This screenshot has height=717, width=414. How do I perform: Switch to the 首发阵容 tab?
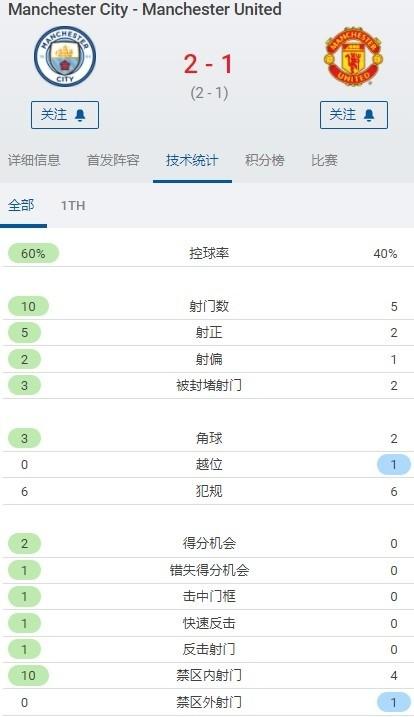(x=113, y=160)
